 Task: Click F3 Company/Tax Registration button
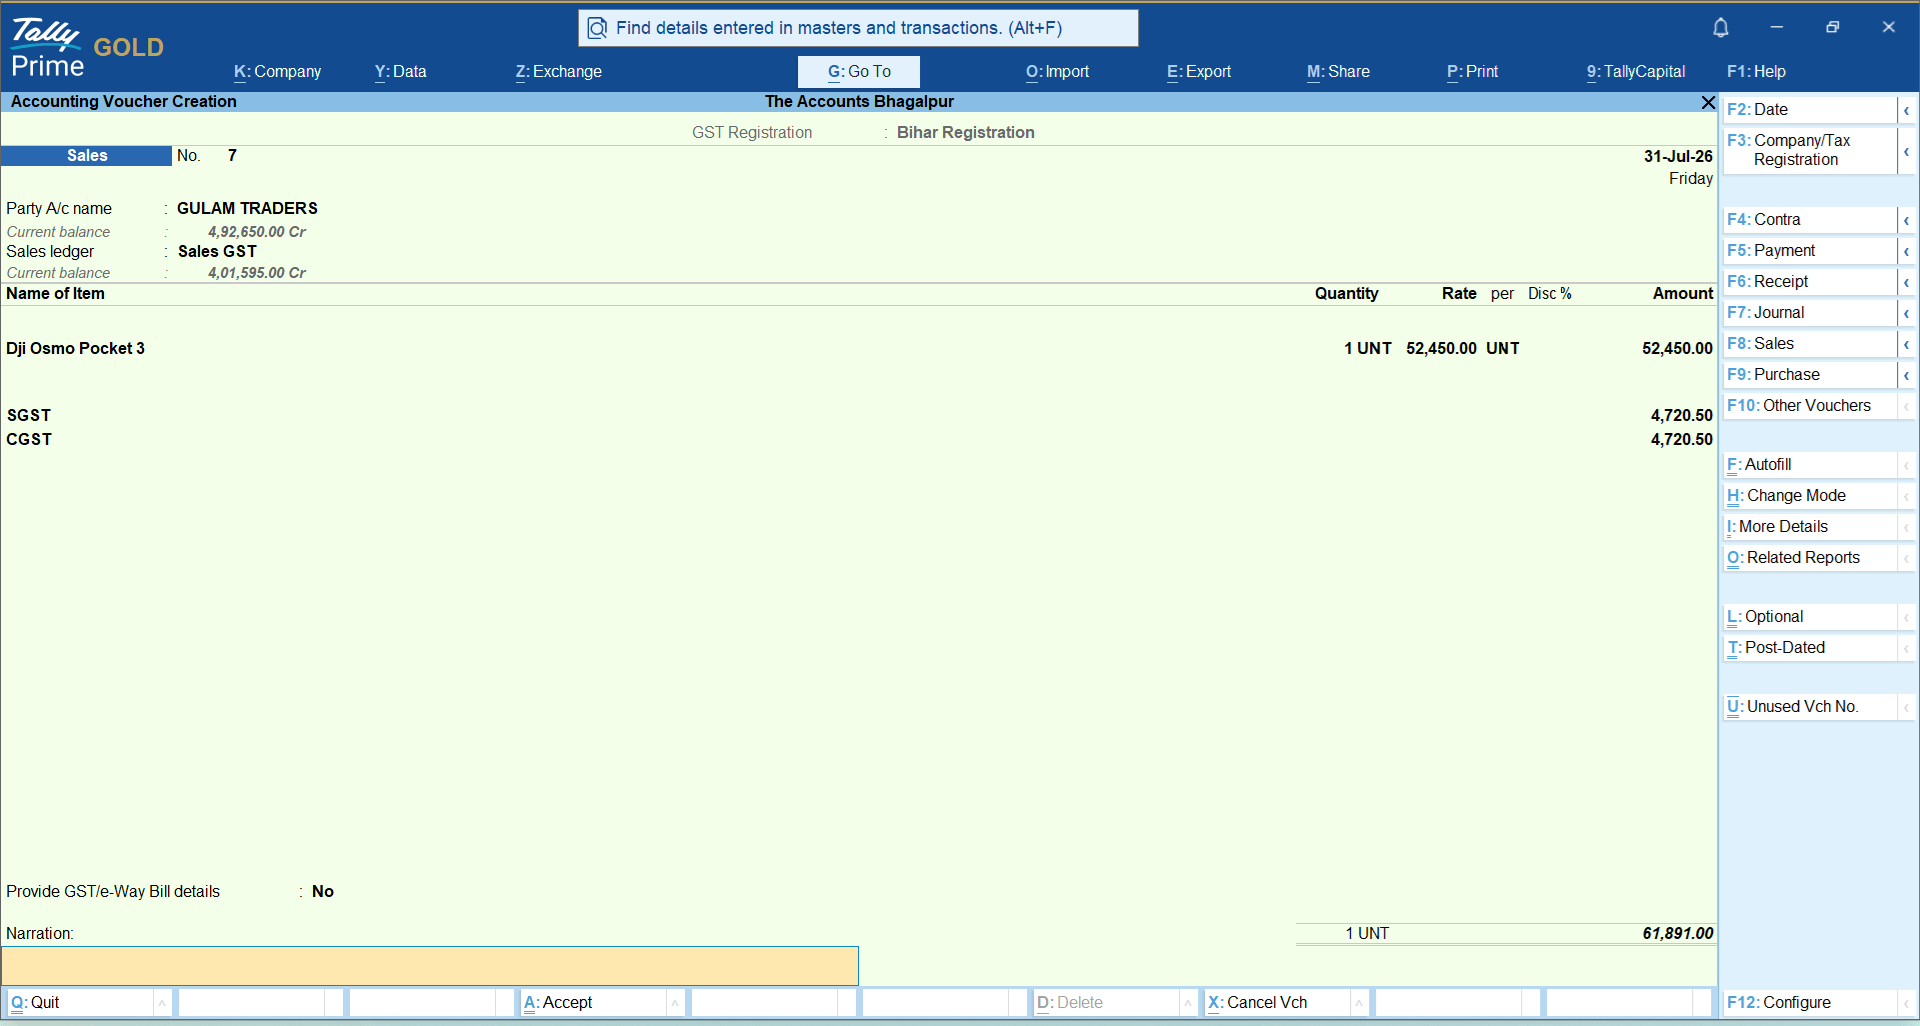[x=1810, y=150]
